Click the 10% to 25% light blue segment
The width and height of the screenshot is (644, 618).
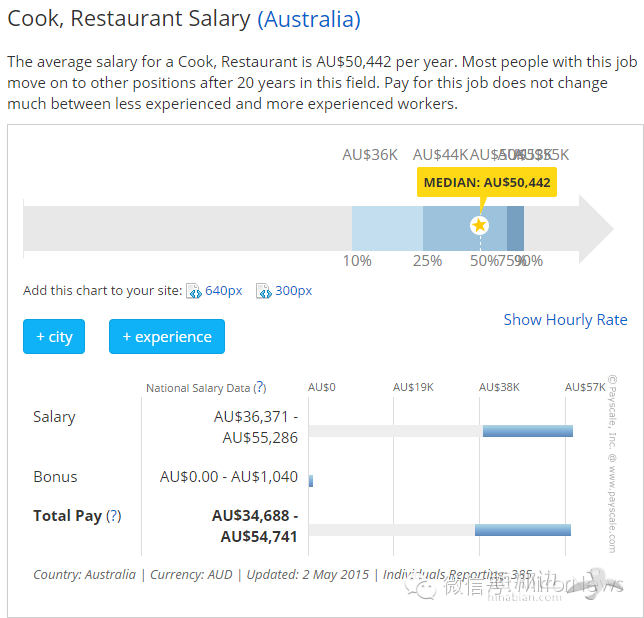387,228
